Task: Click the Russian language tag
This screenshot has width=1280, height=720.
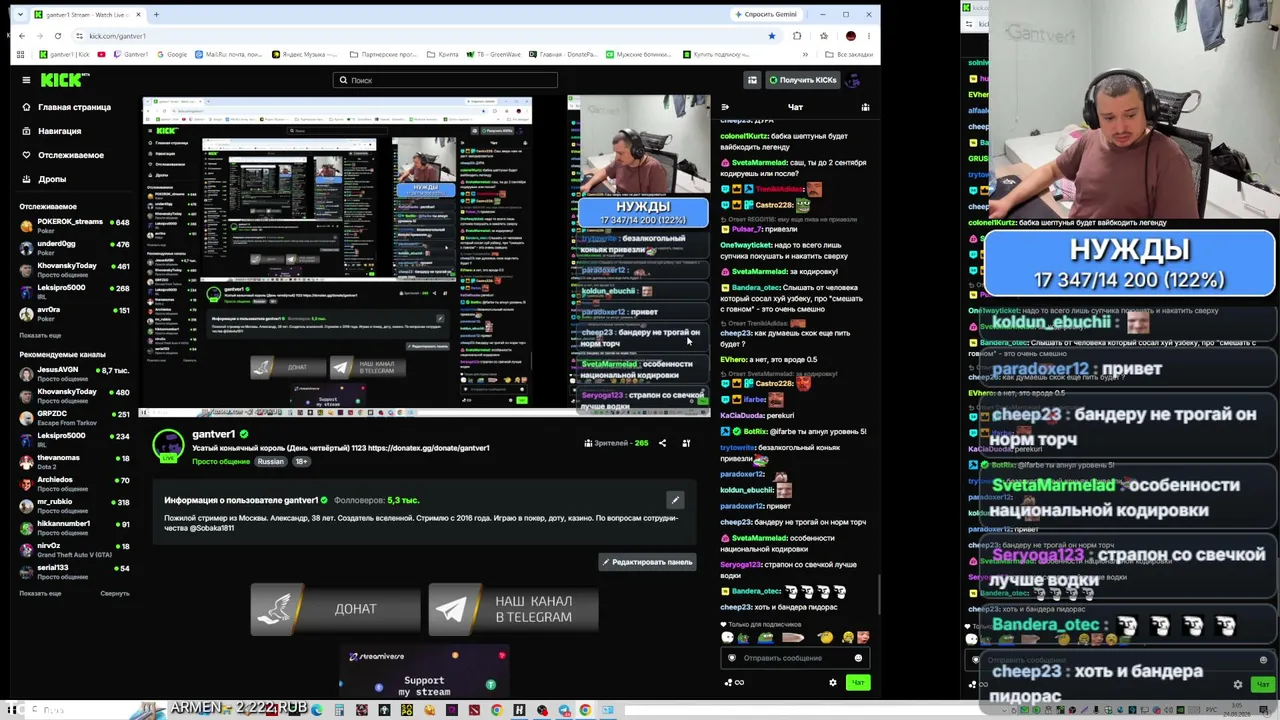Action: click(x=270, y=462)
